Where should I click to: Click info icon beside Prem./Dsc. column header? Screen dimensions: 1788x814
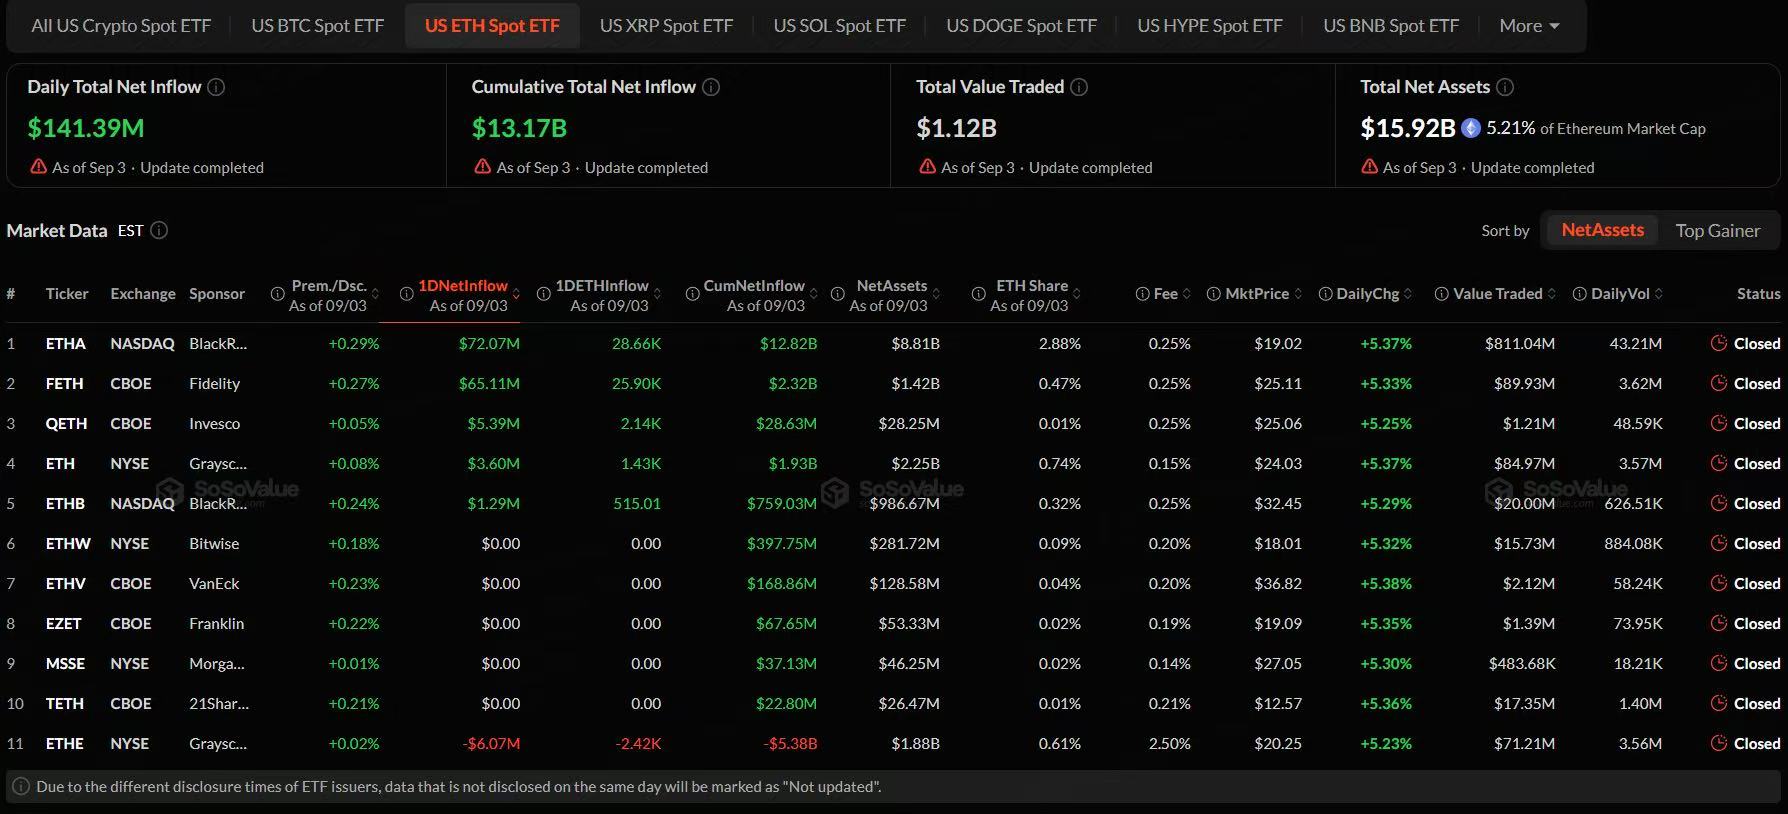coord(278,294)
